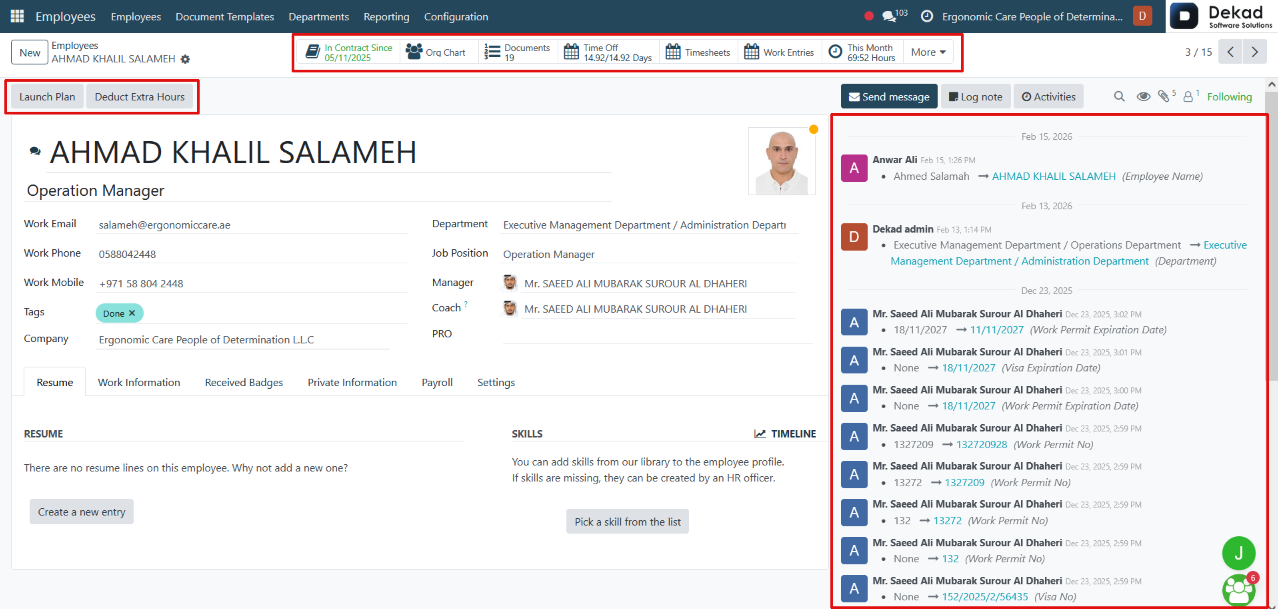1278x609 pixels.
Task: Click Deduct Extra Hours button
Action: [140, 97]
